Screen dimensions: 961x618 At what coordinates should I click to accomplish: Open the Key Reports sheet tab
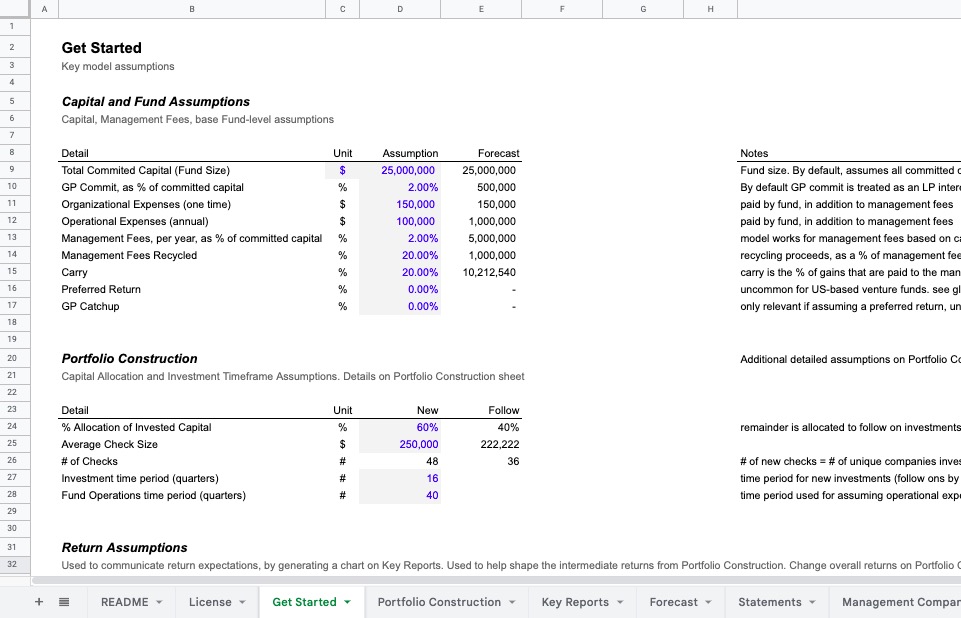tap(575, 602)
